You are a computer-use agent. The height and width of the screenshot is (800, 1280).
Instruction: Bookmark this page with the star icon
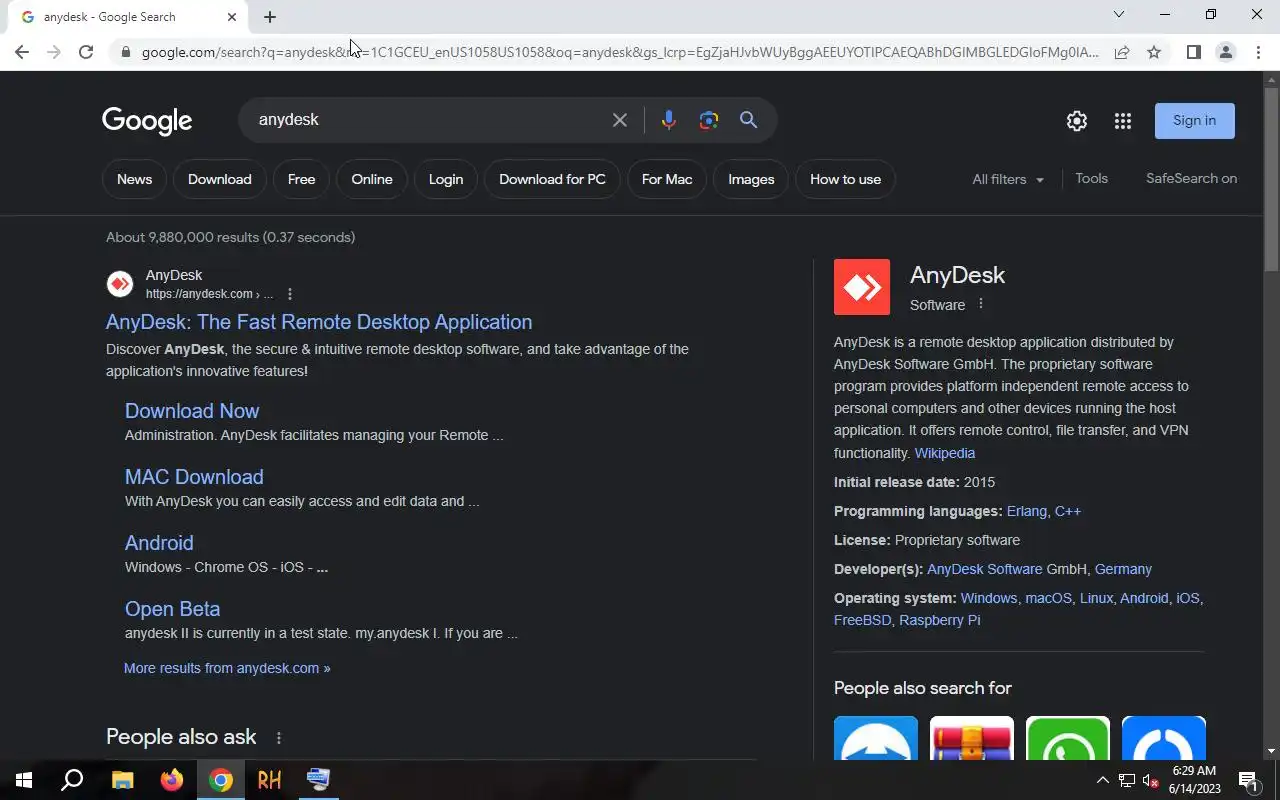tap(1154, 52)
